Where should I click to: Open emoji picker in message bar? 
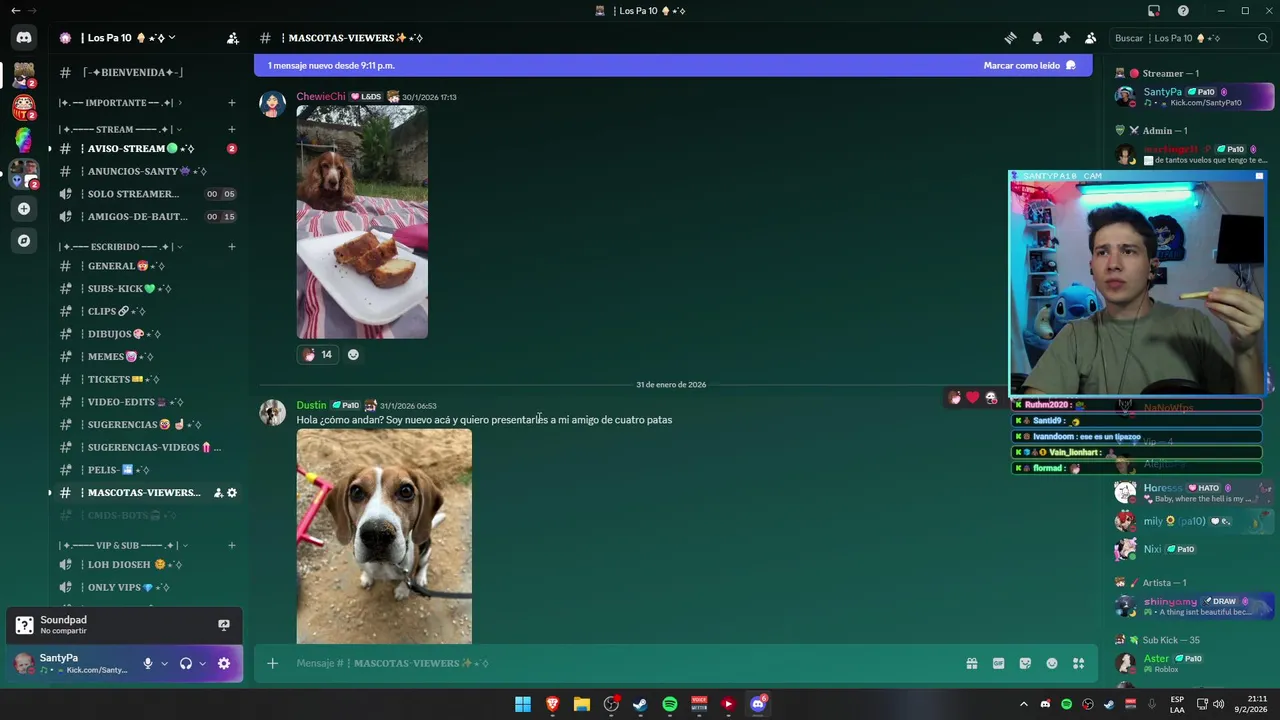point(1052,663)
